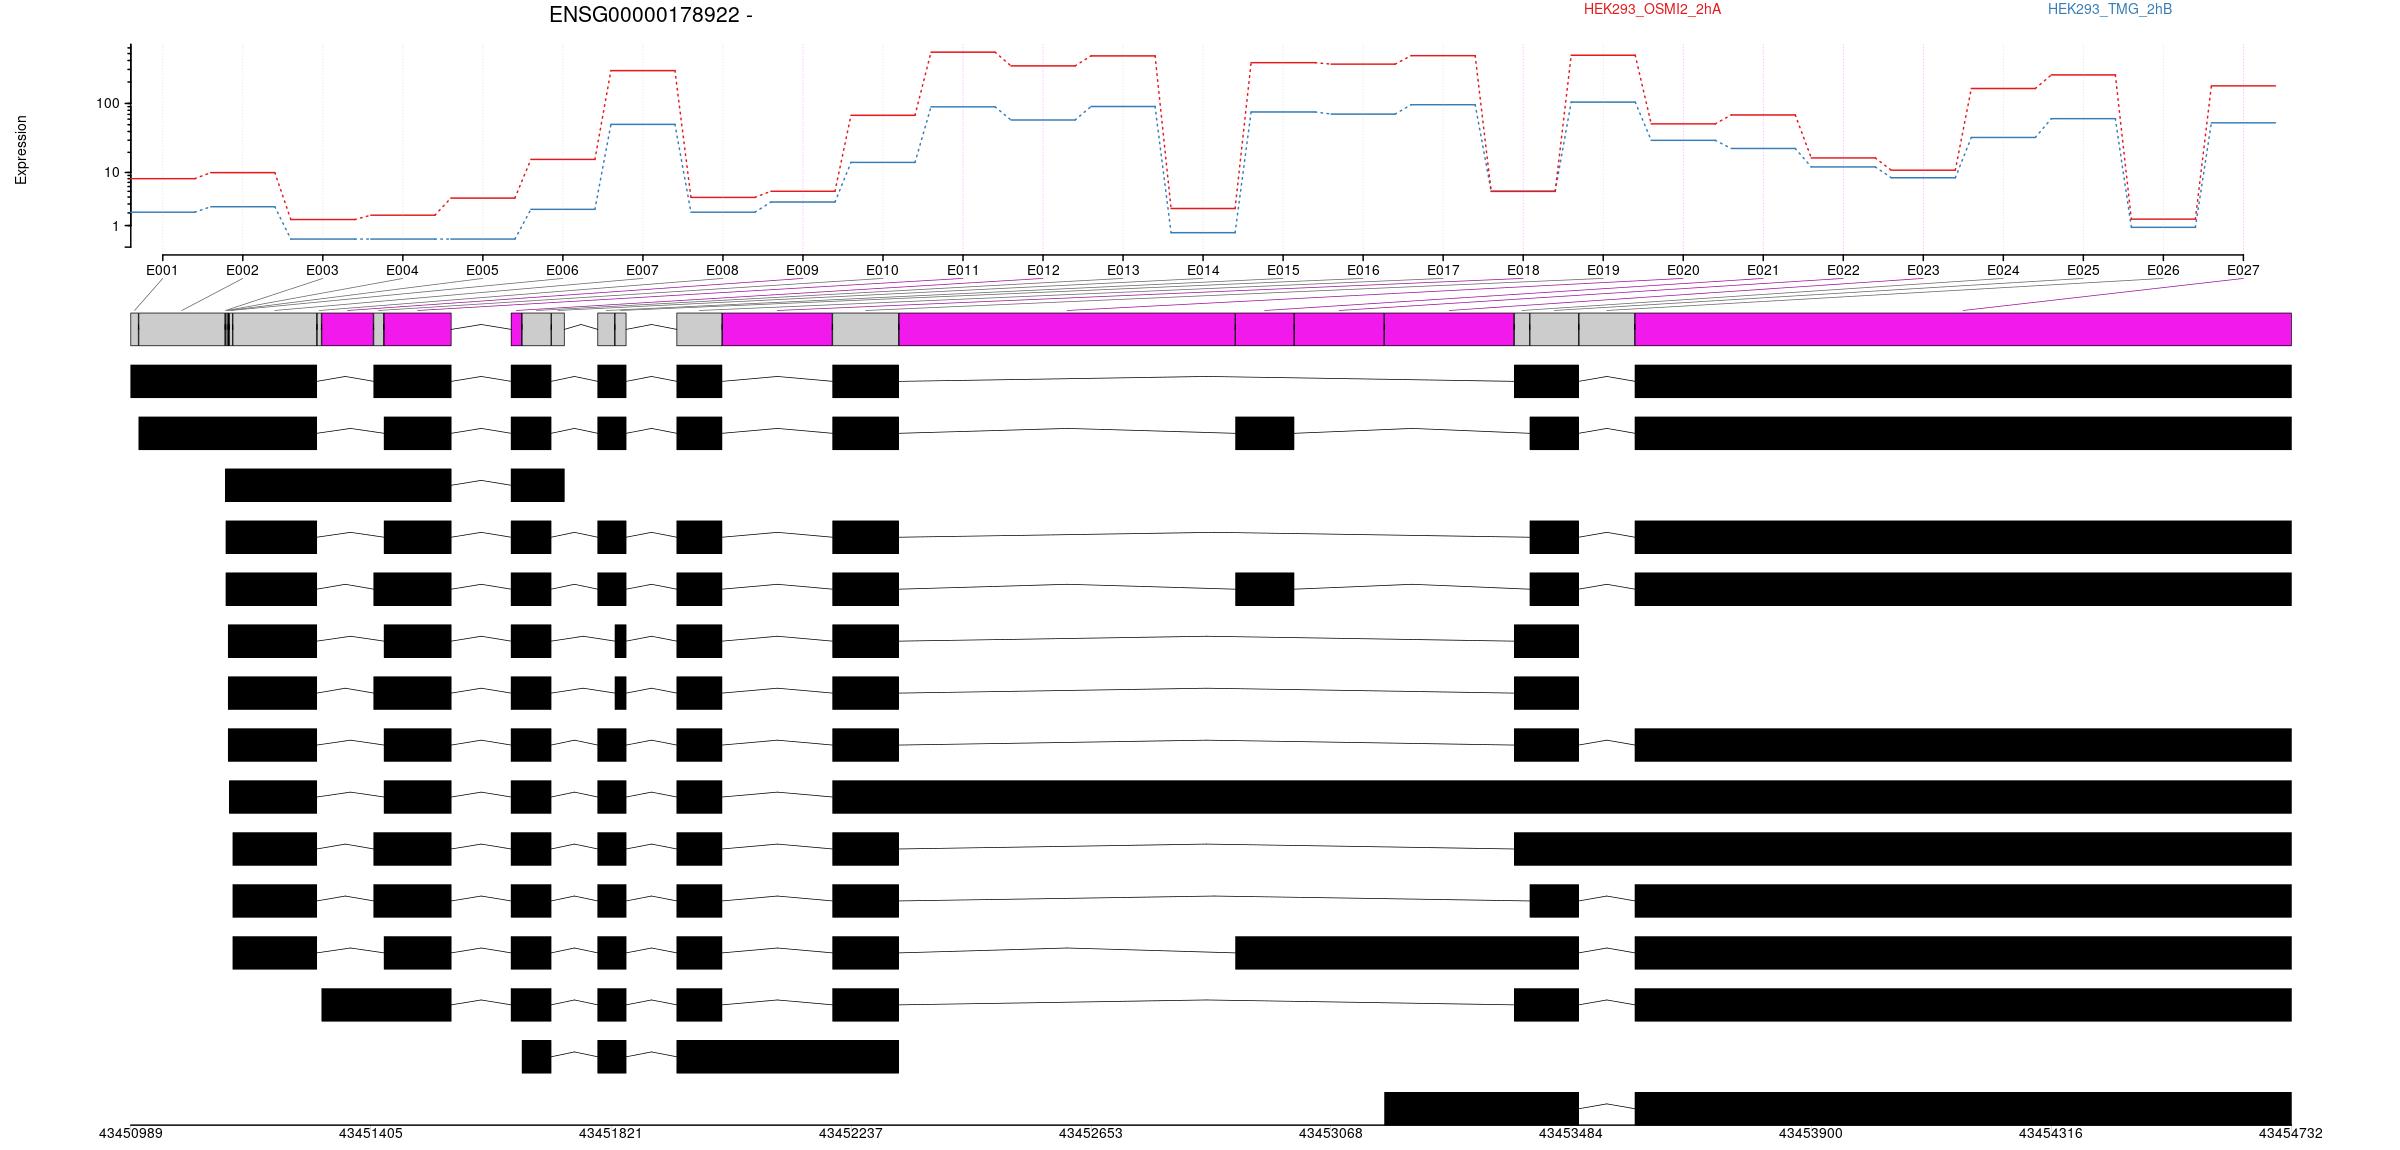Select exon label E015
2400x1150 pixels.
coord(1283,270)
